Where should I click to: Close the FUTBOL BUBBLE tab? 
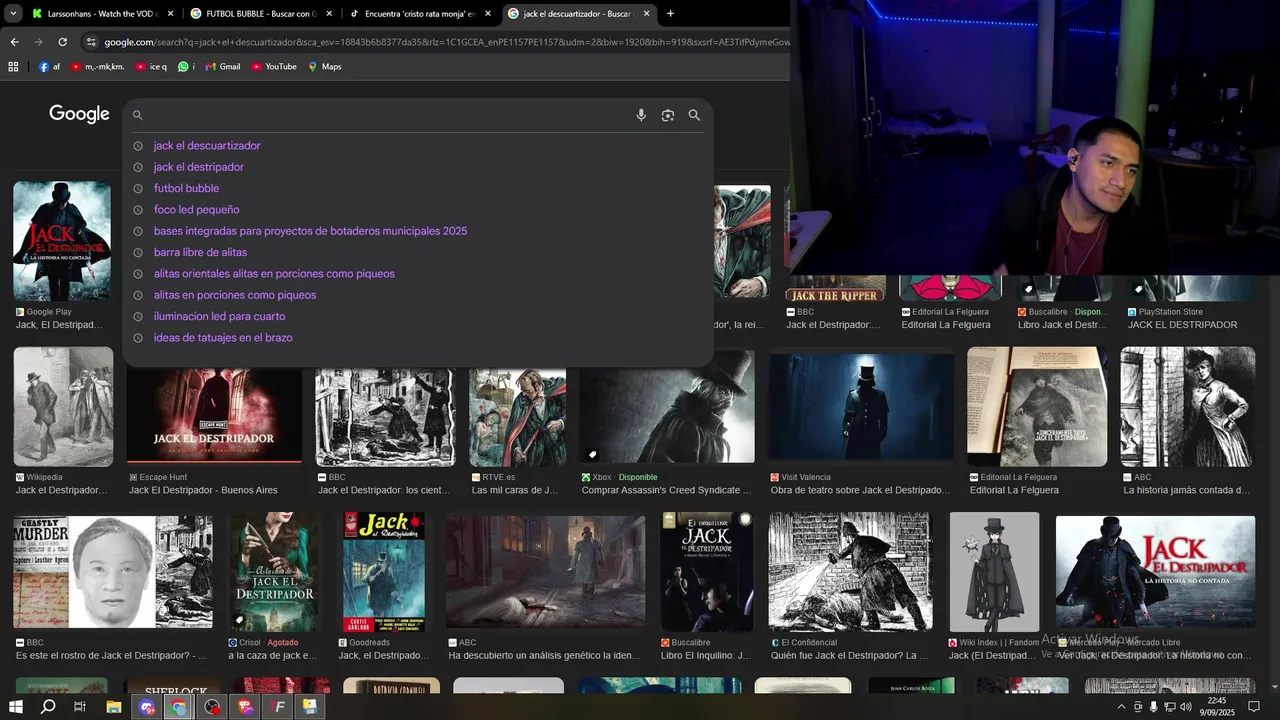[329, 14]
